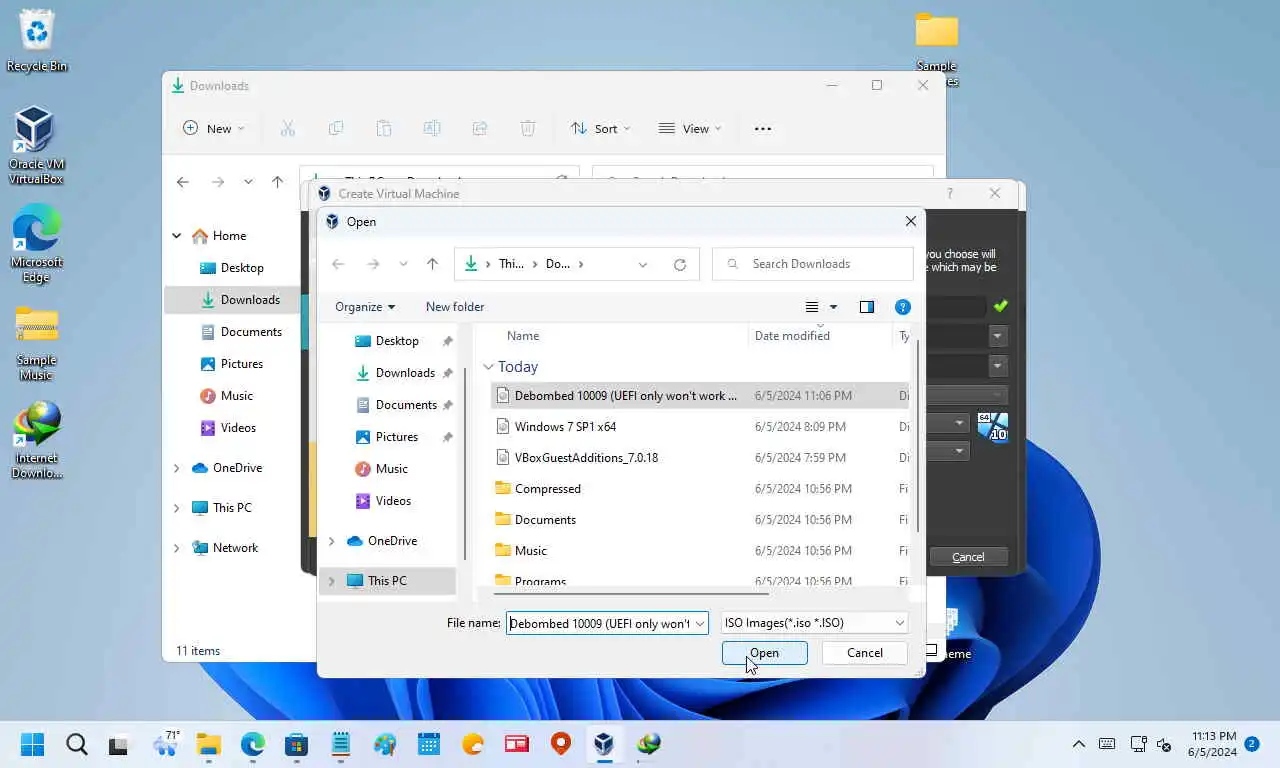
Task: Refresh the Open dialog folder listing
Action: [x=680, y=265]
